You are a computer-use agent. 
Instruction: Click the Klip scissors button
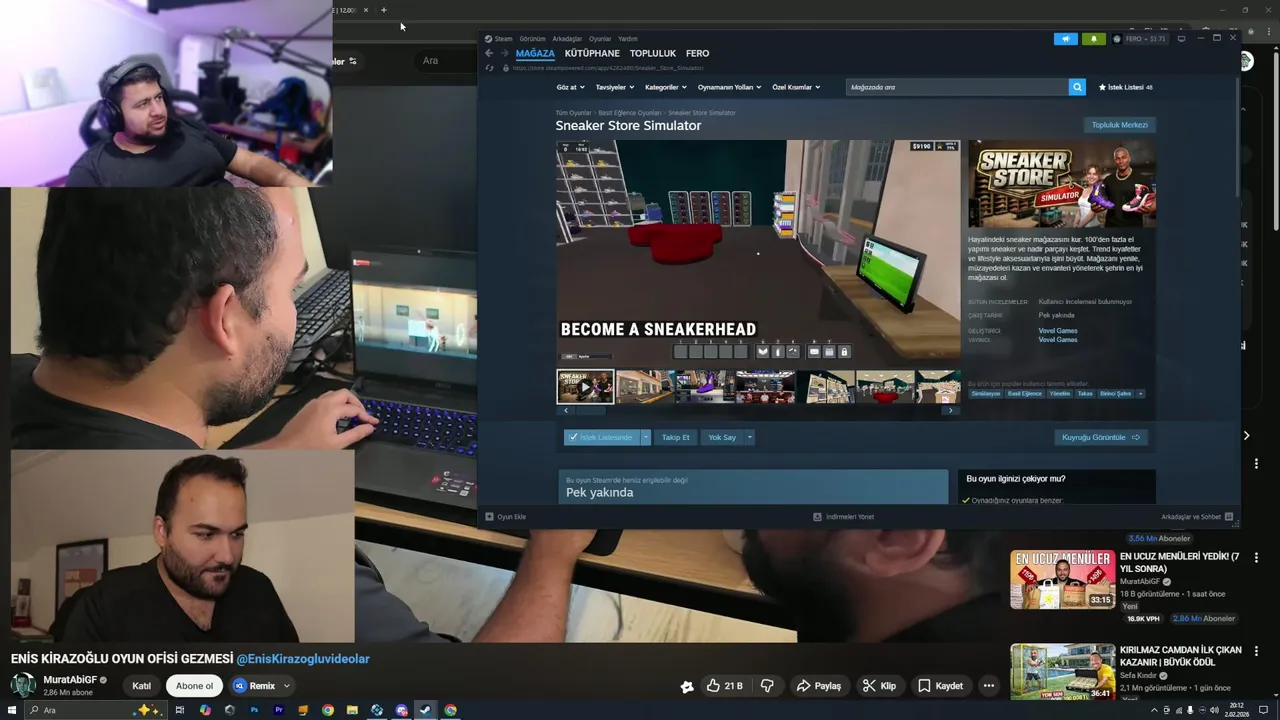point(880,686)
